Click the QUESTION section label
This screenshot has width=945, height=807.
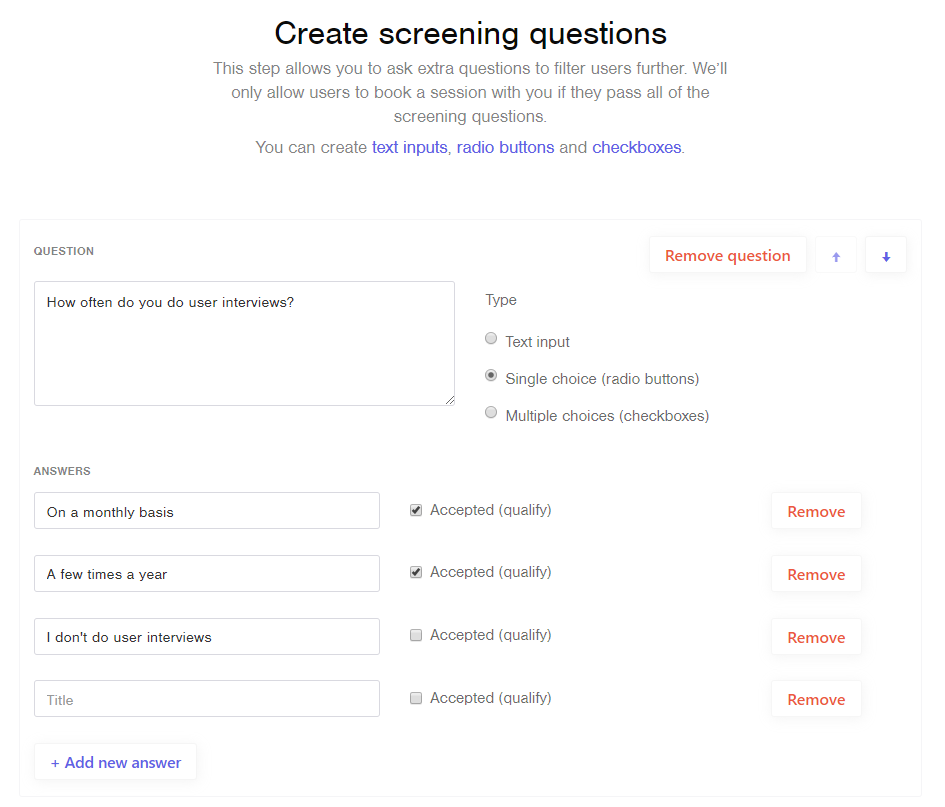[x=64, y=251]
